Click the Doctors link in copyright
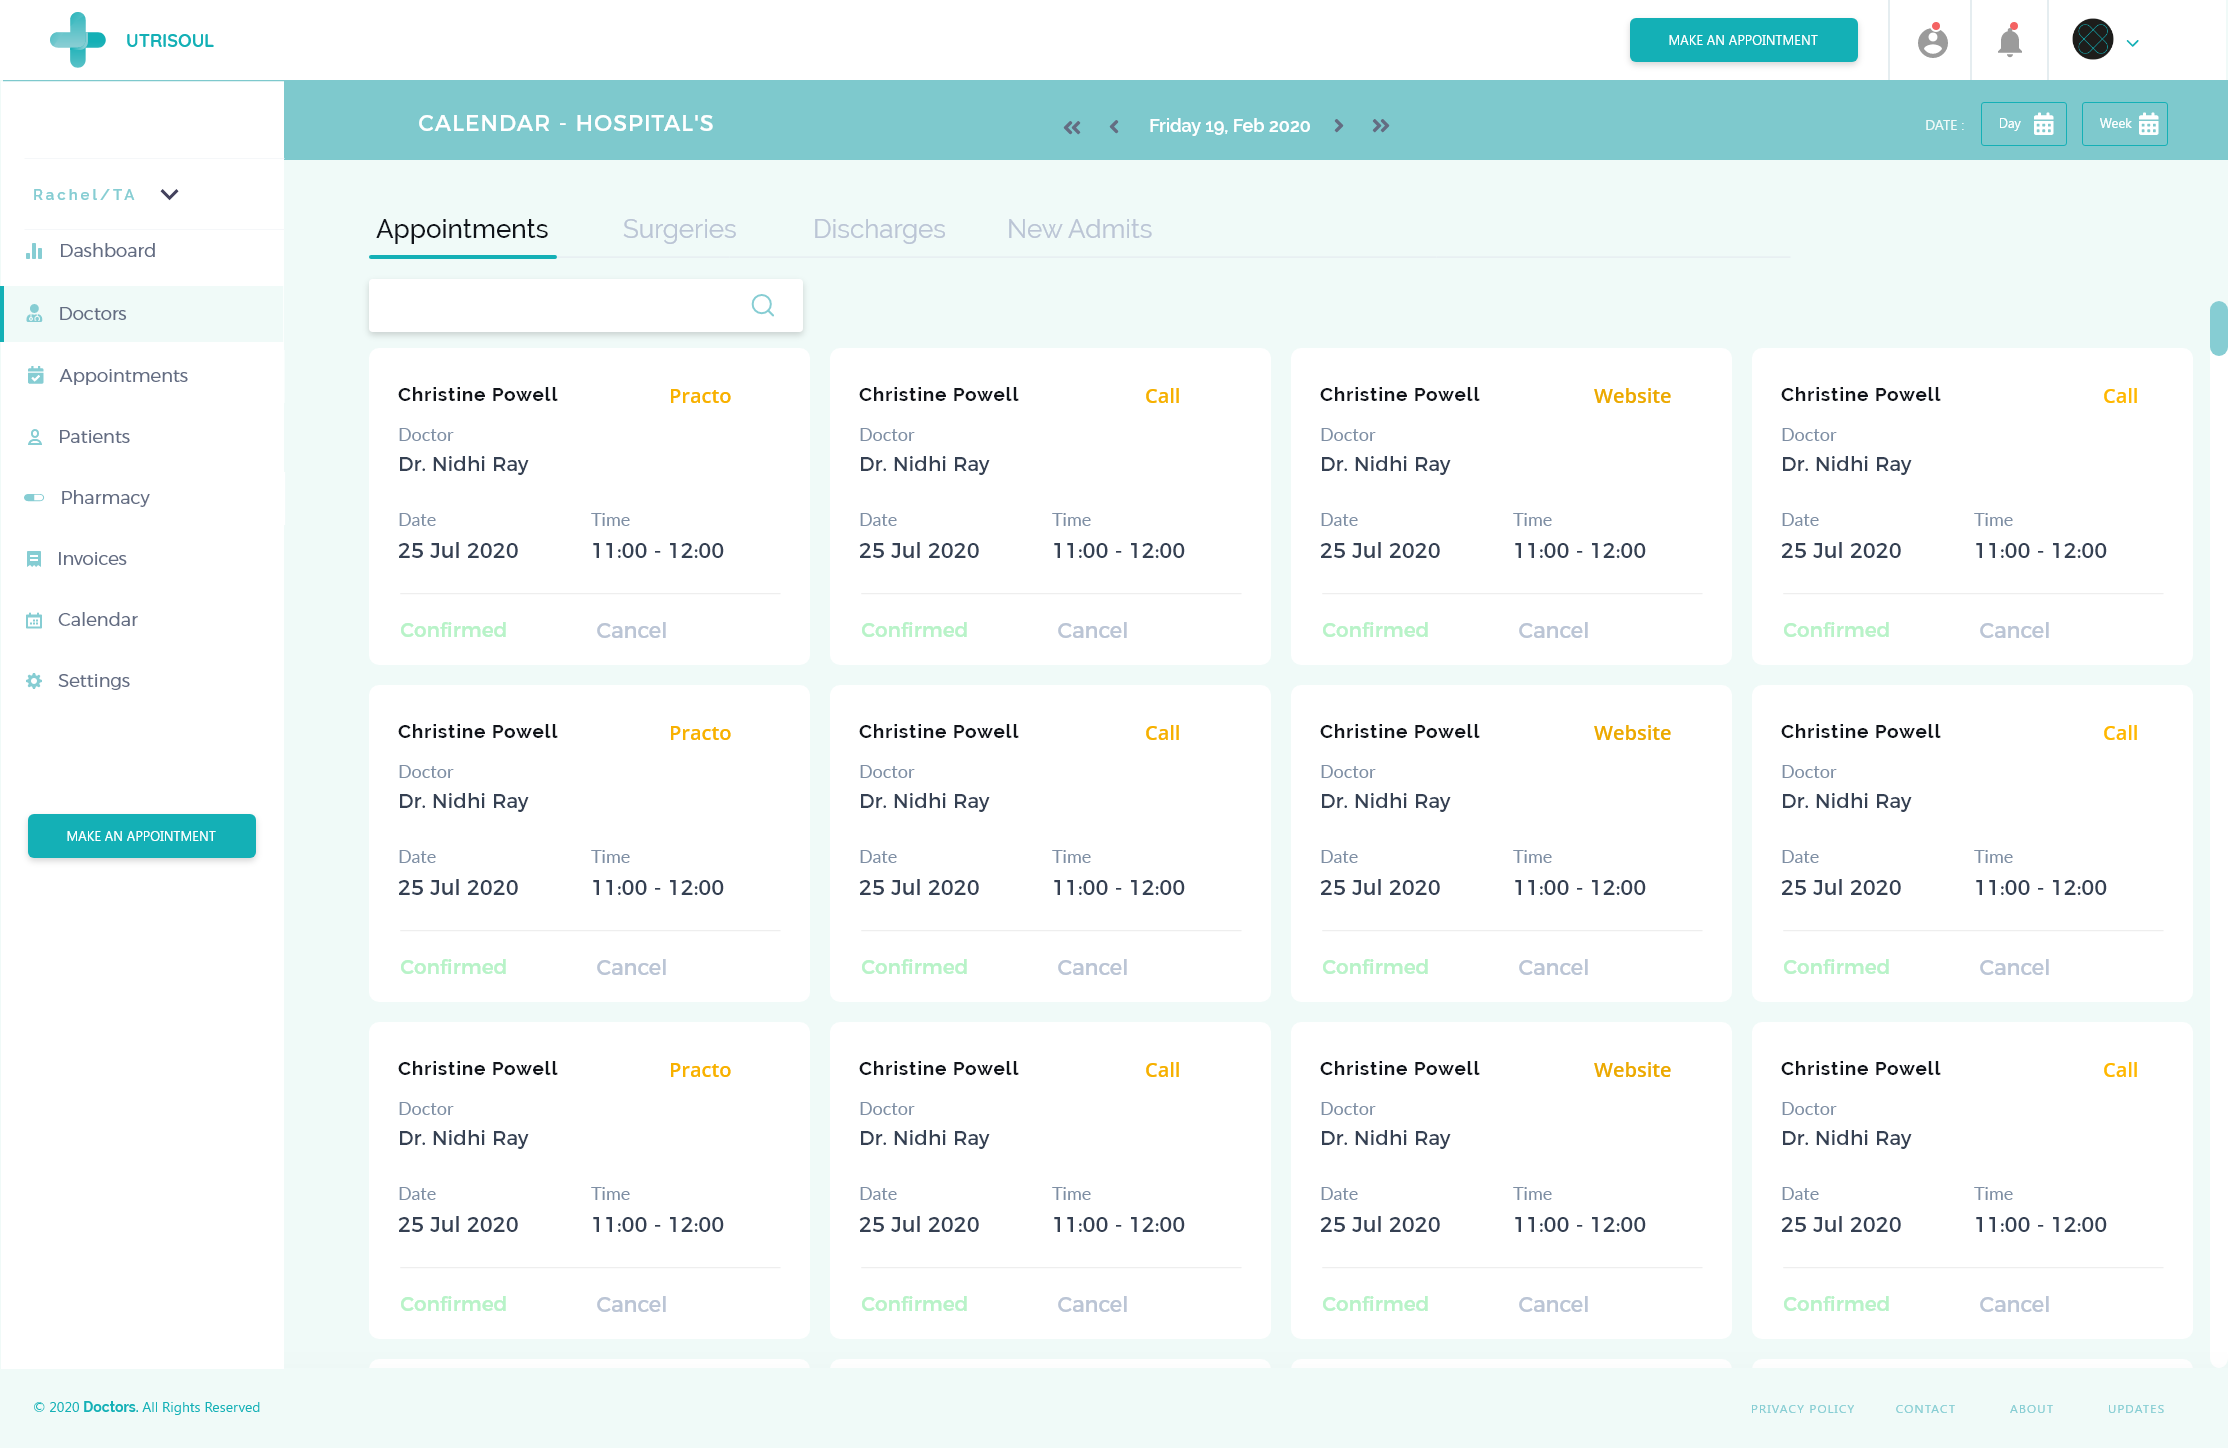The height and width of the screenshot is (1448, 2228). (110, 1407)
